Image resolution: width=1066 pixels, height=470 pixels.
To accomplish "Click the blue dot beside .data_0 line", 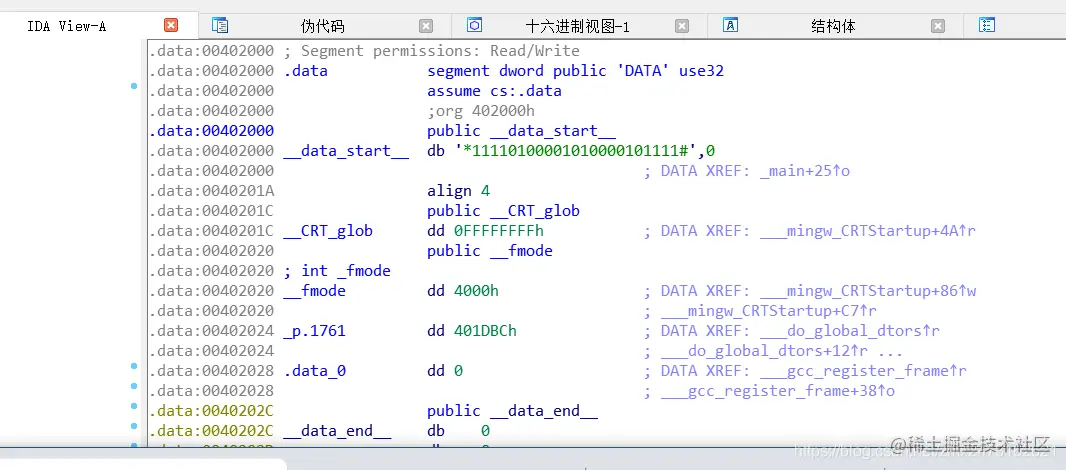I will pyautogui.click(x=134, y=367).
